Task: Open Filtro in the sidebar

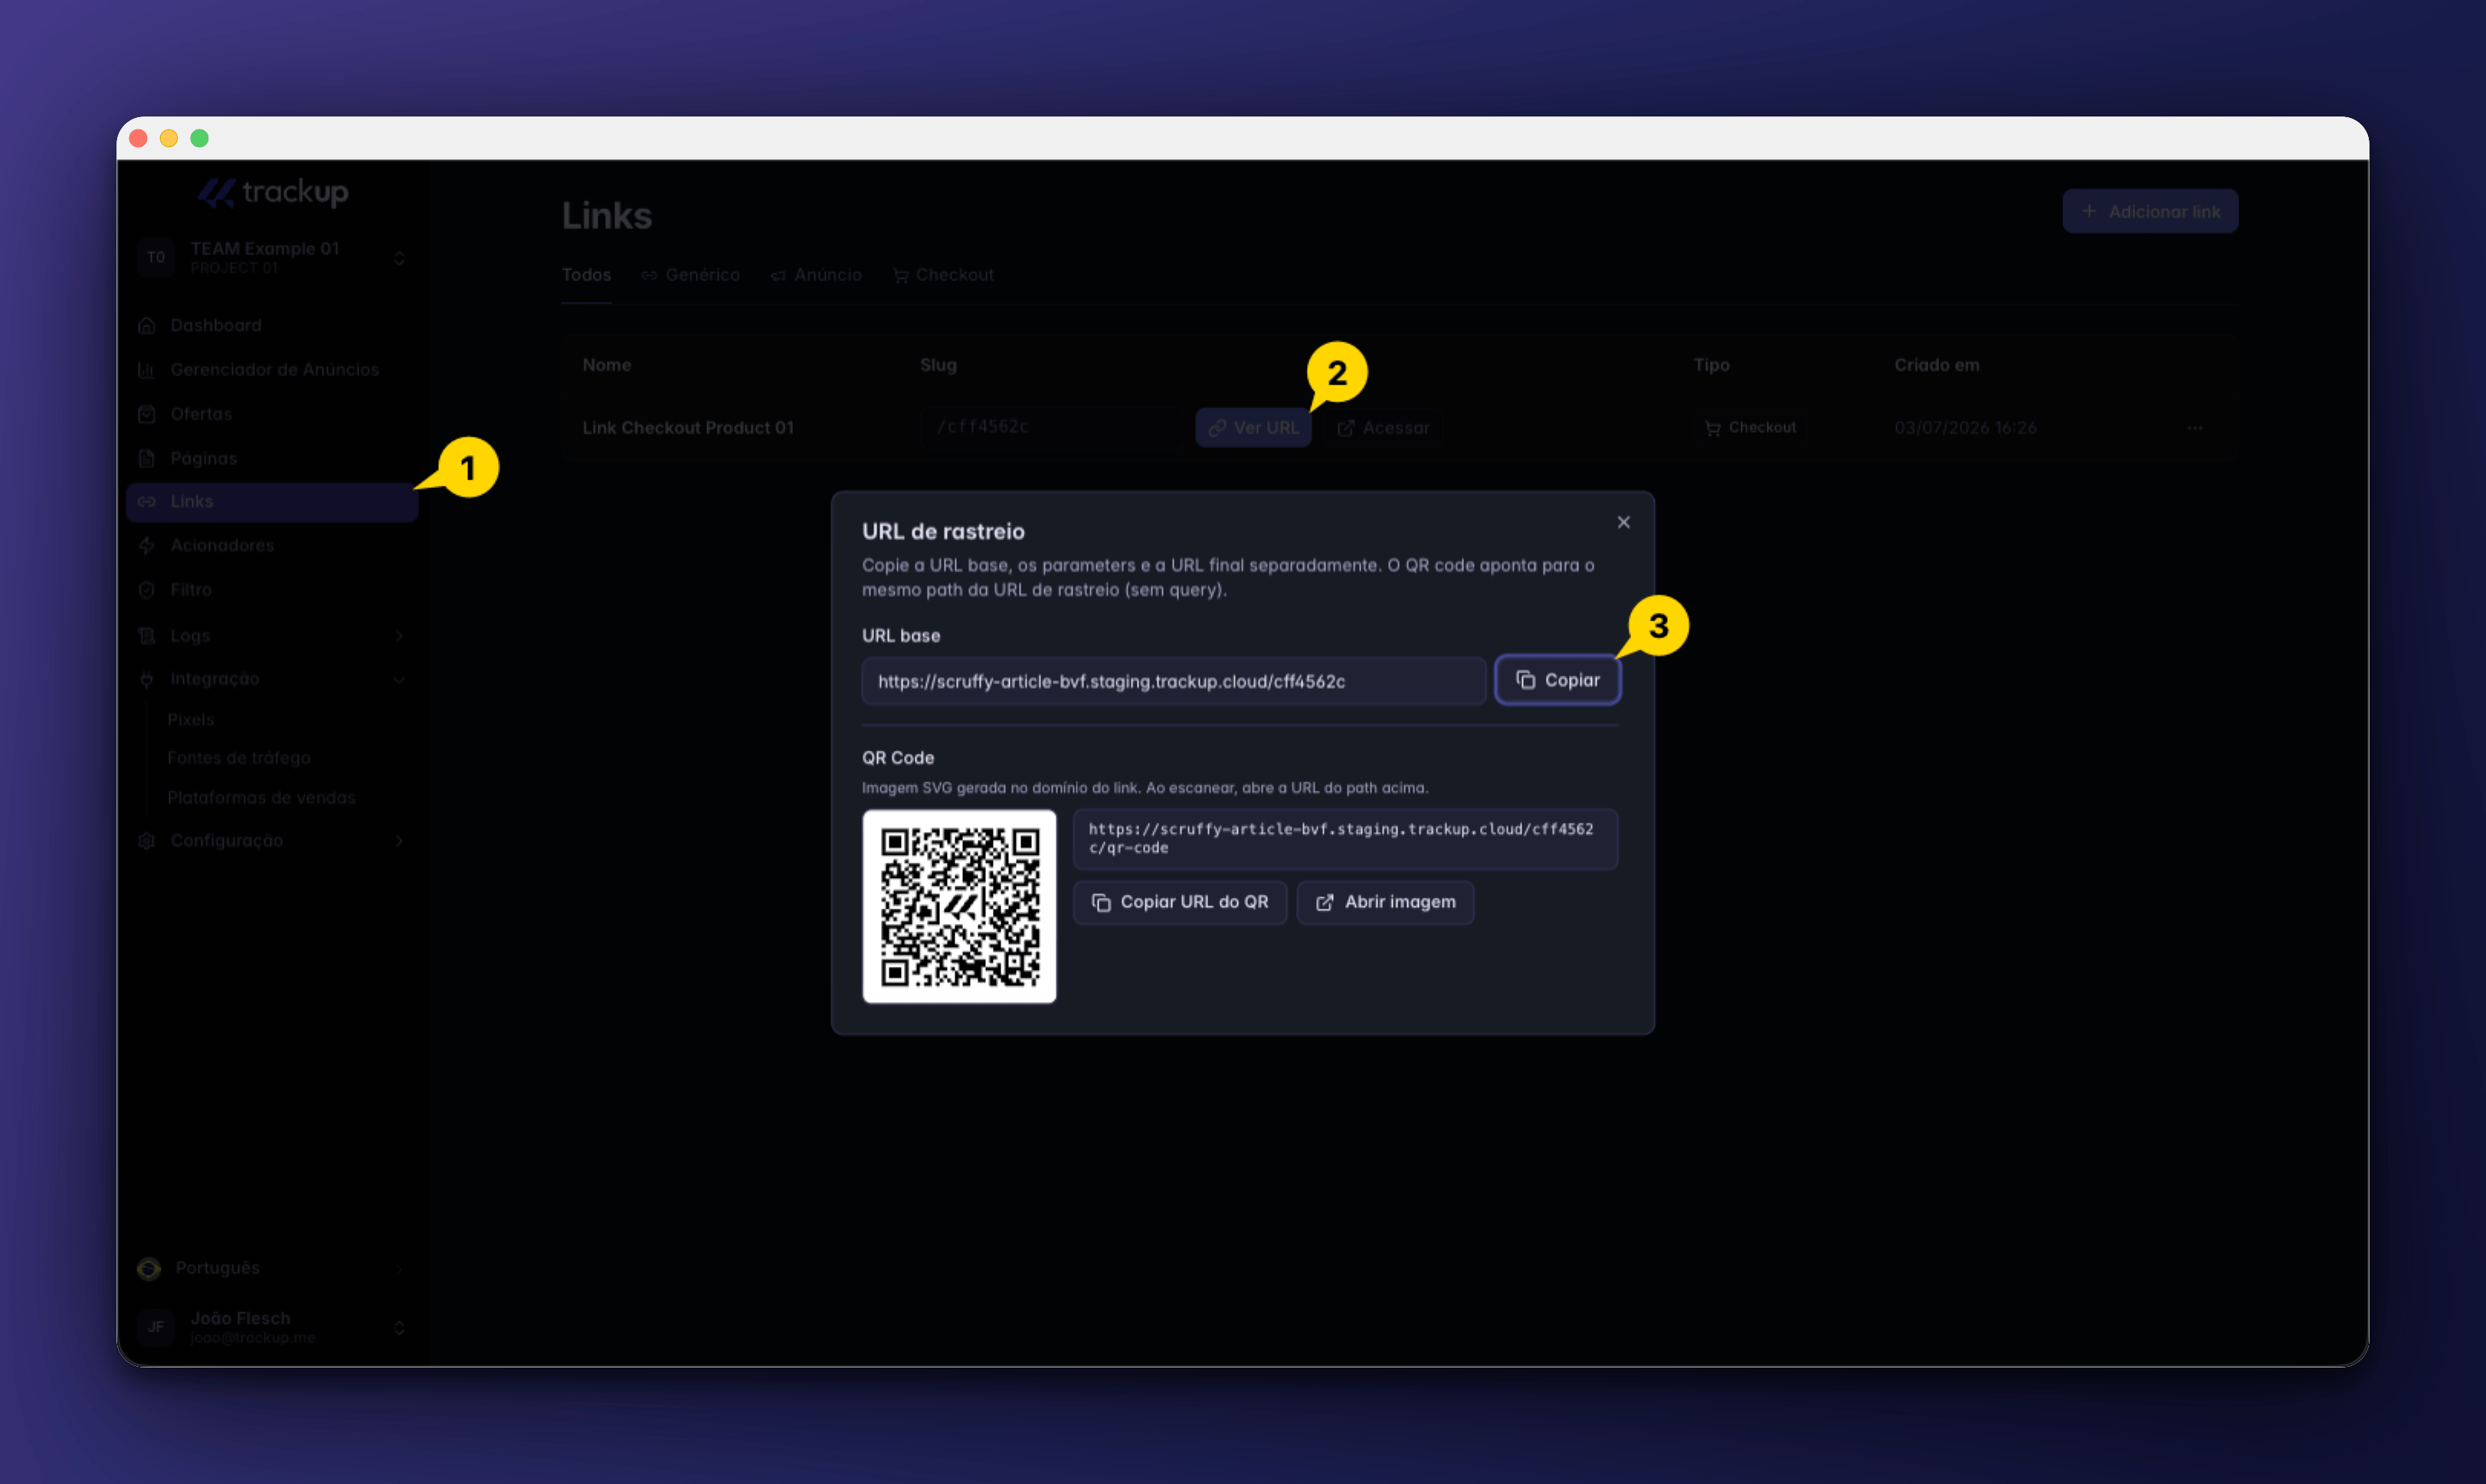Action: [x=272, y=590]
